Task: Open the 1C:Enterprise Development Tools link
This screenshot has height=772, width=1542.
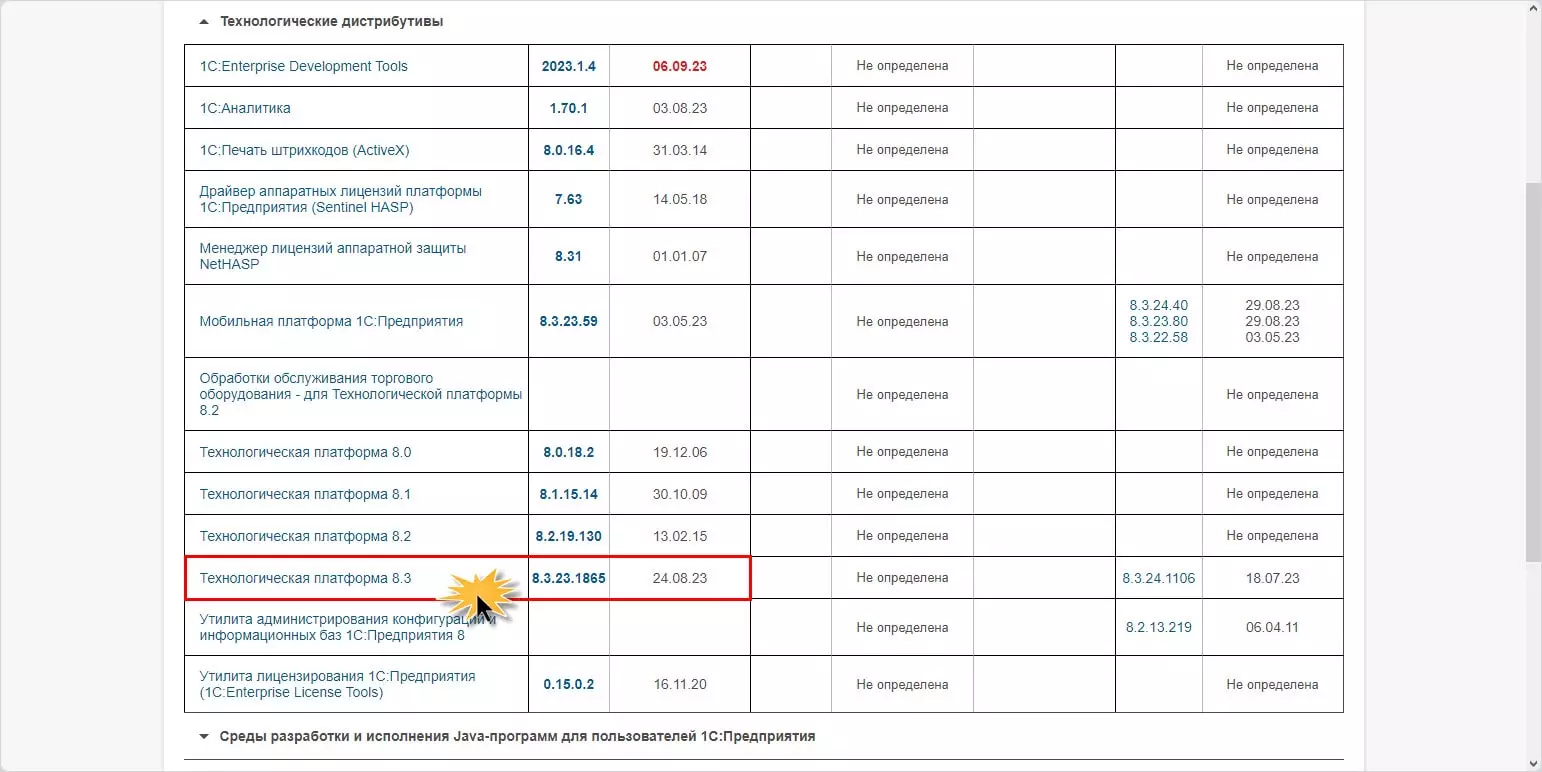Action: (x=304, y=66)
